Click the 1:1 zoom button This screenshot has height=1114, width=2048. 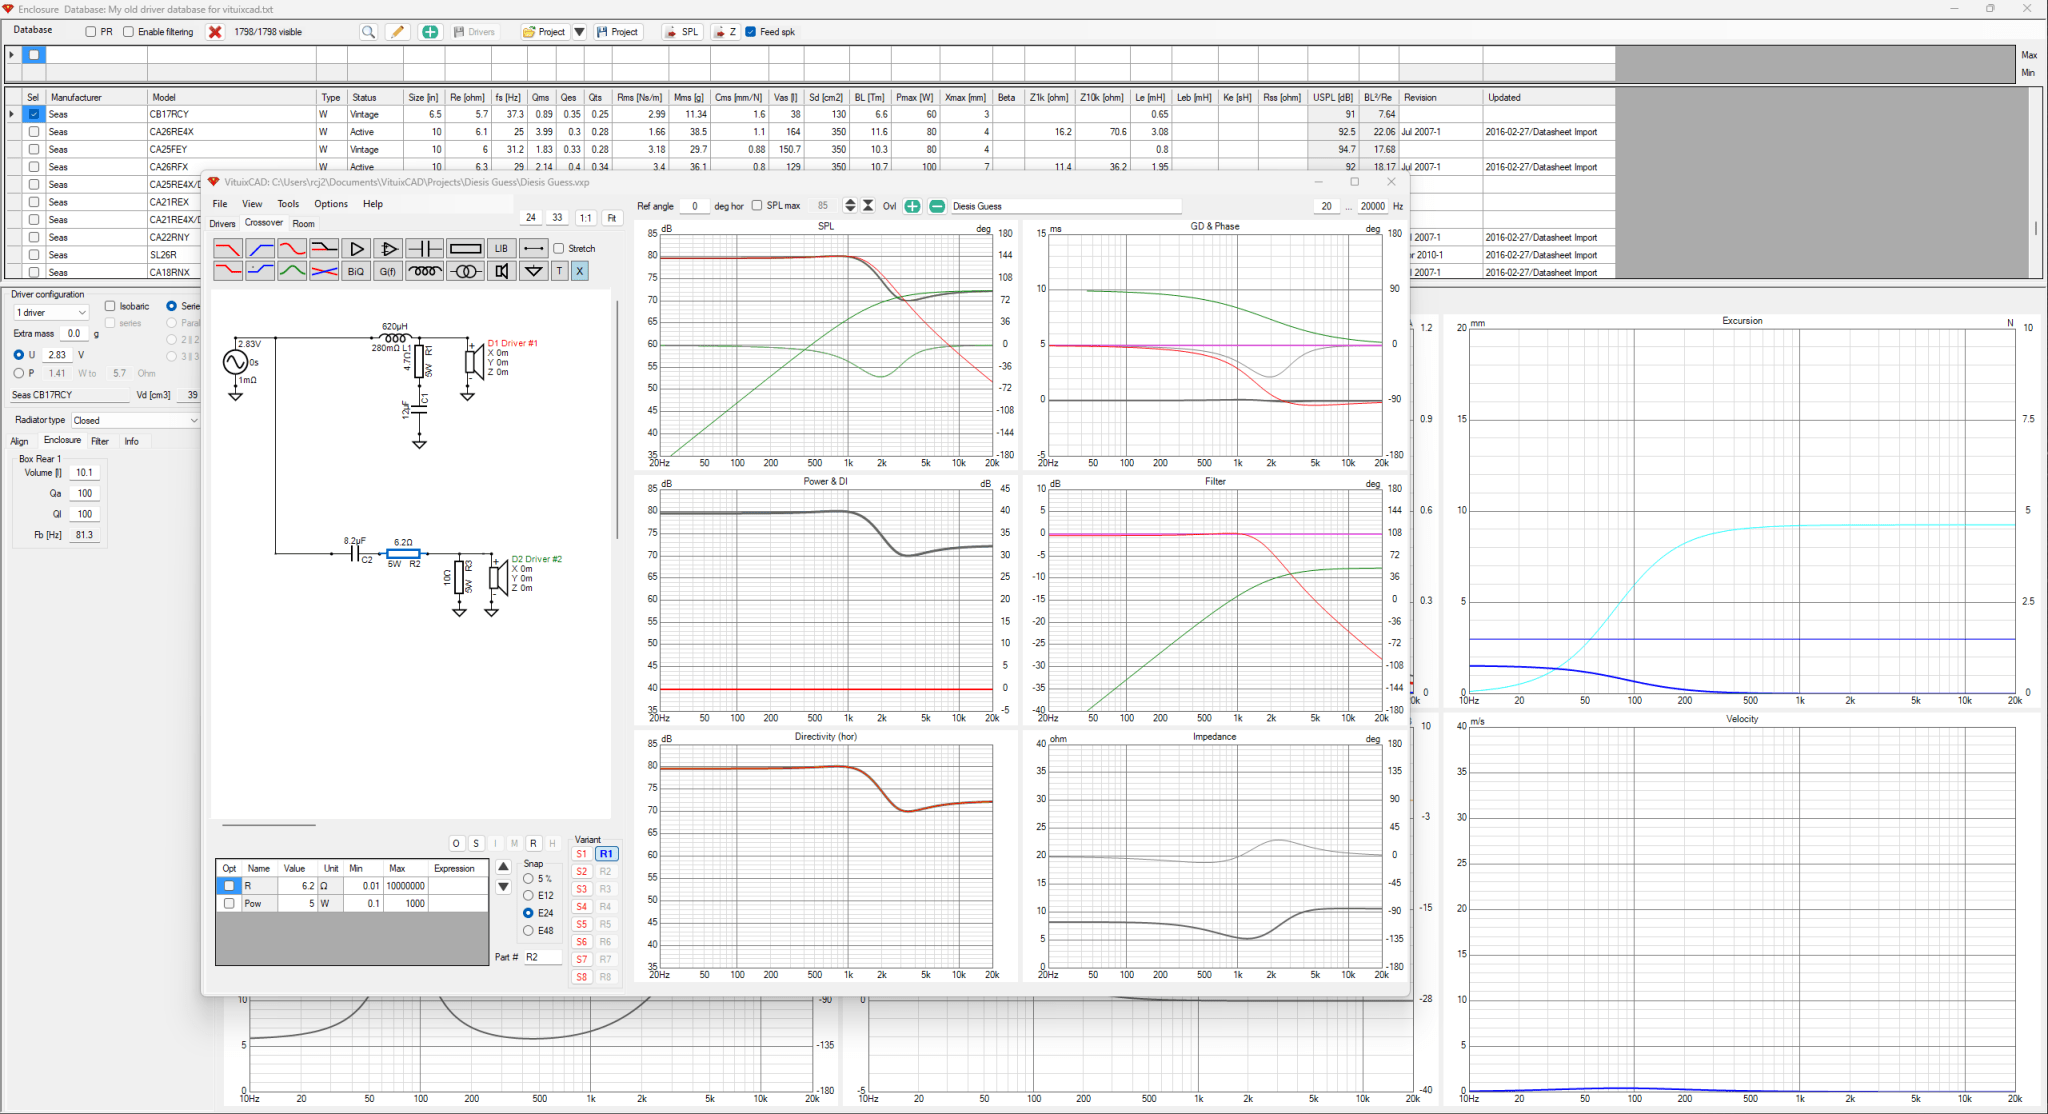click(585, 218)
